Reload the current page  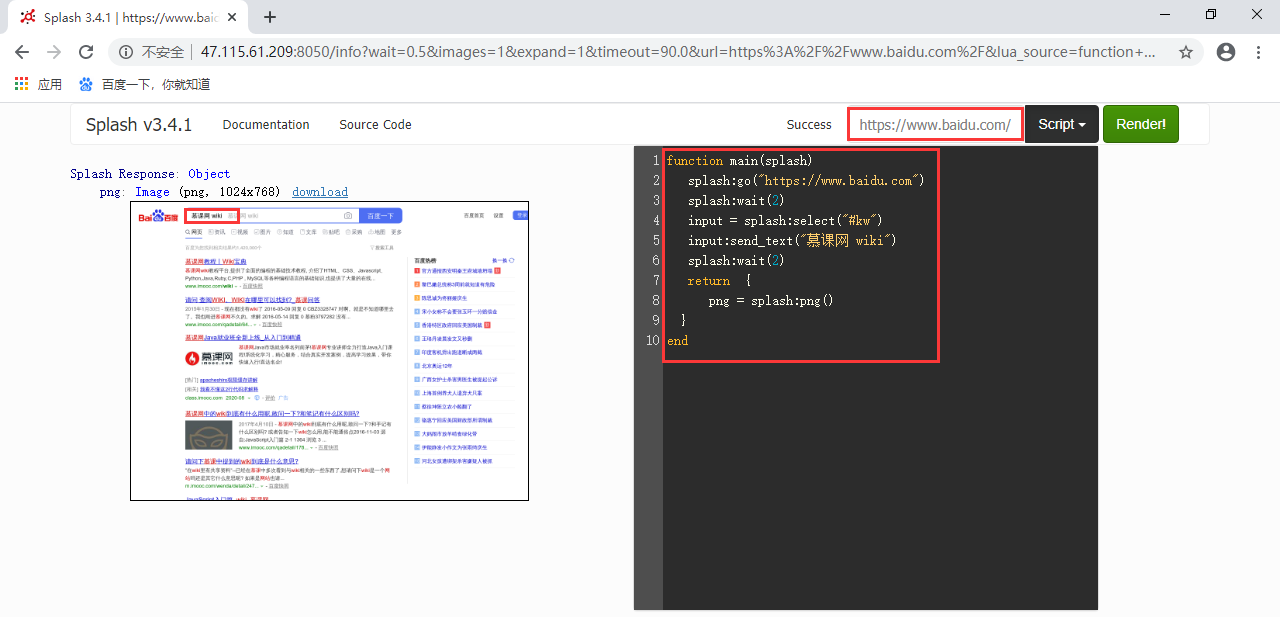point(86,52)
